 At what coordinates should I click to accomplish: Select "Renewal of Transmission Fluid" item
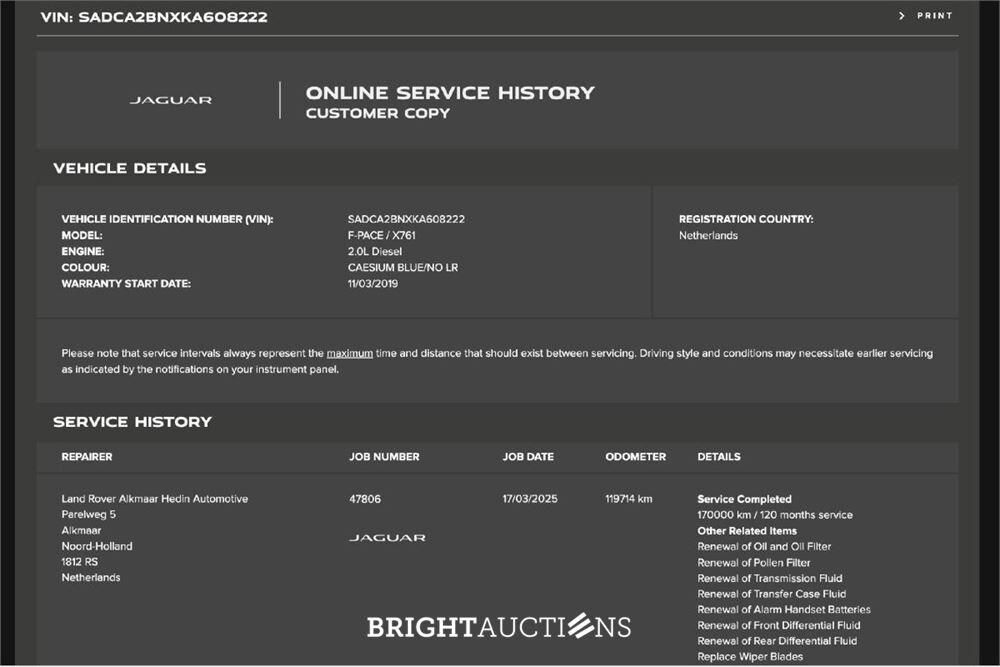770,578
